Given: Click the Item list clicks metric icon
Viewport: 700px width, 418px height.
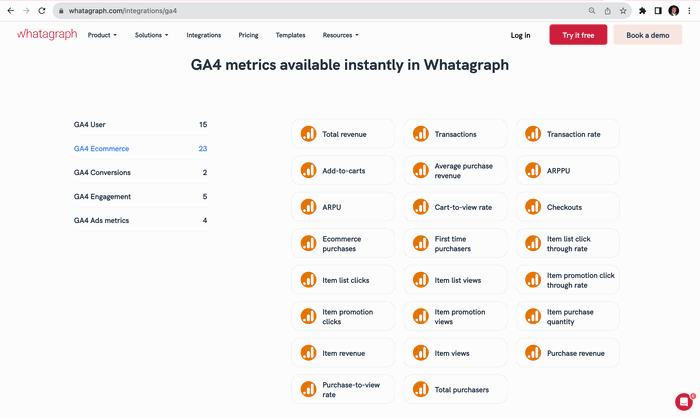Looking at the screenshot, I should coord(308,280).
